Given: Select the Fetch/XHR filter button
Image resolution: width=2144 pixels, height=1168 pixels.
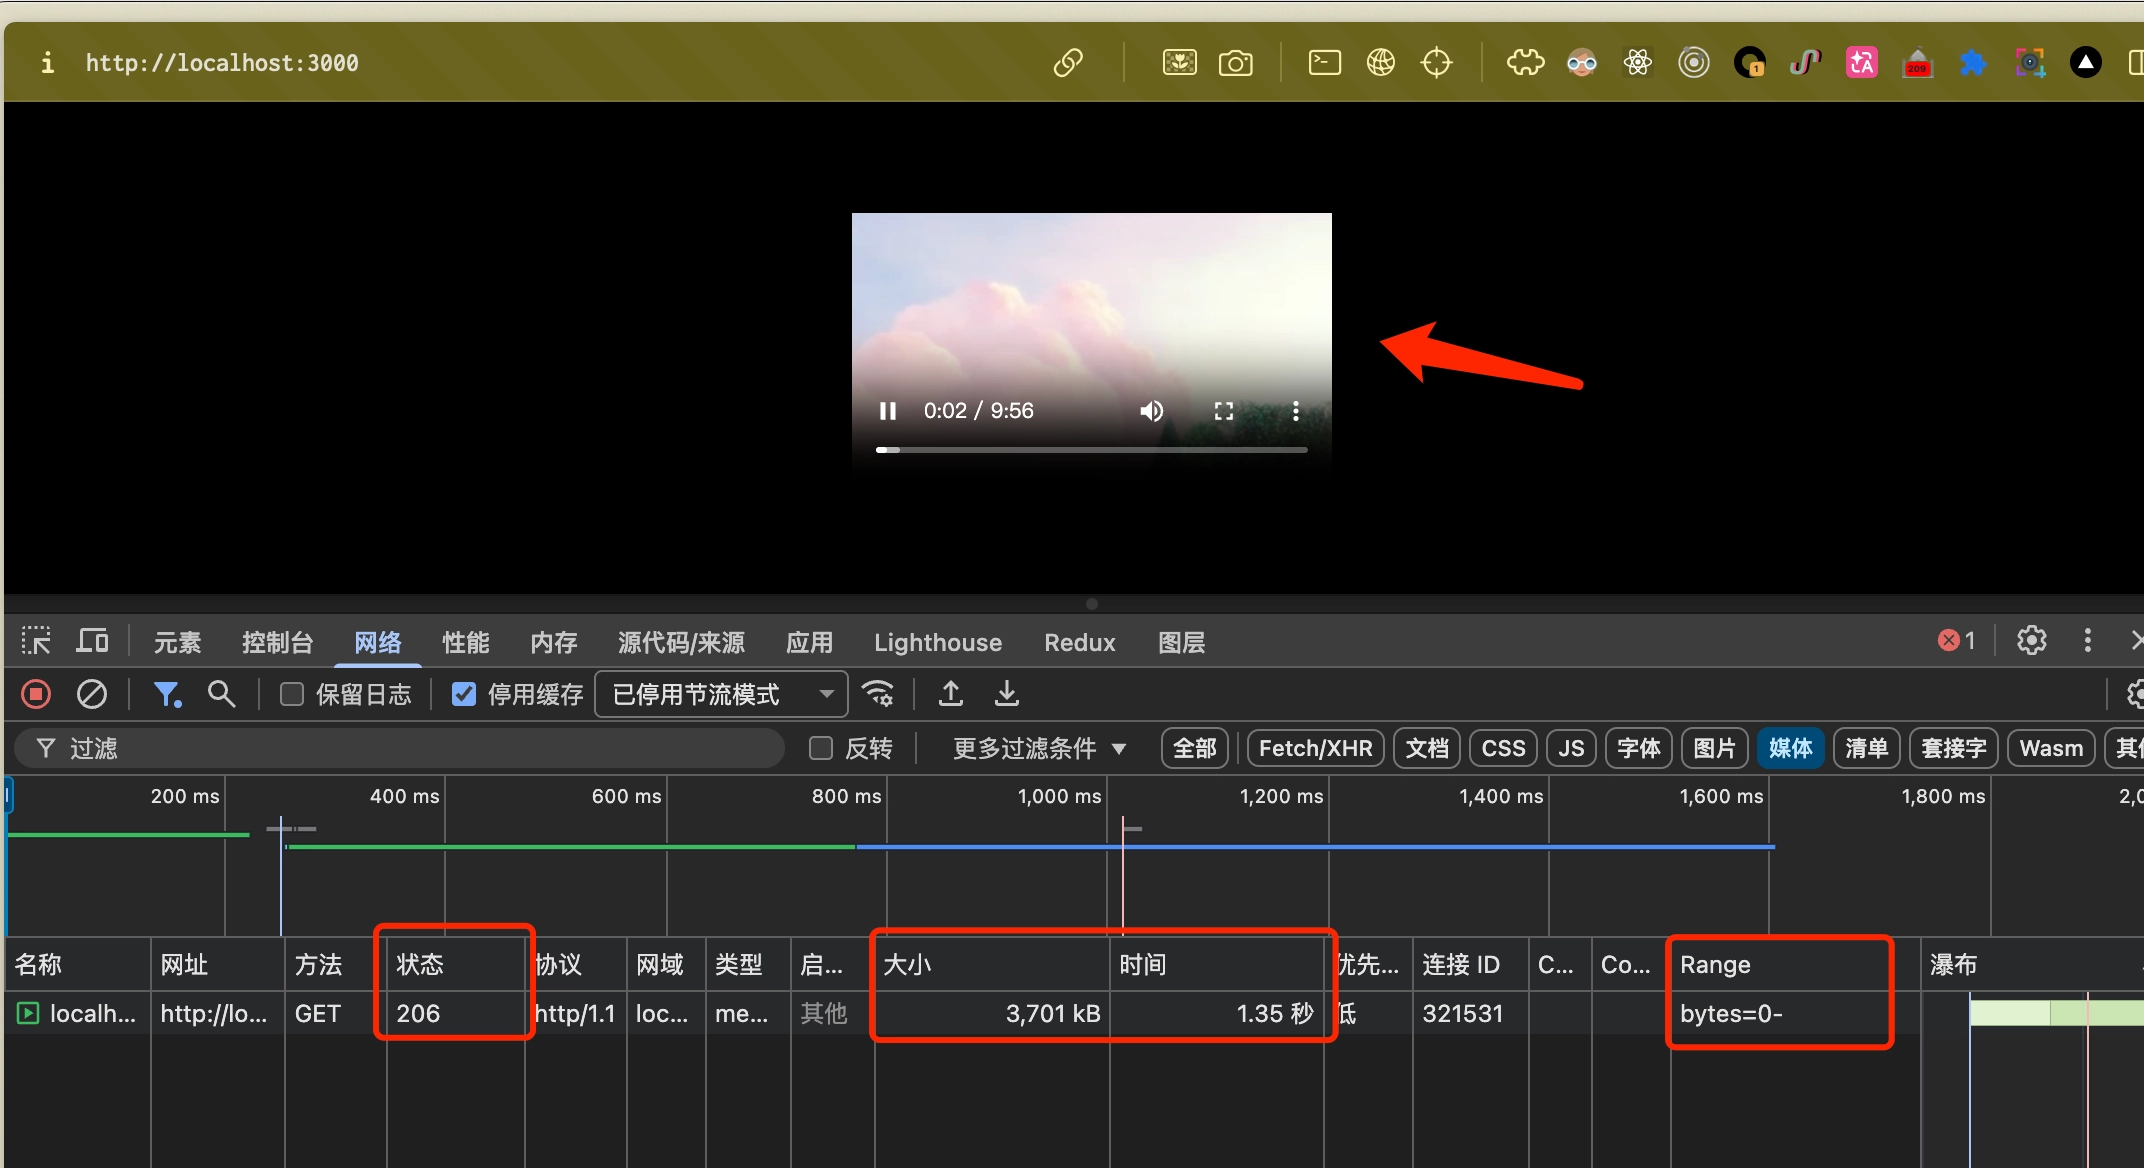Looking at the screenshot, I should tap(1315, 748).
